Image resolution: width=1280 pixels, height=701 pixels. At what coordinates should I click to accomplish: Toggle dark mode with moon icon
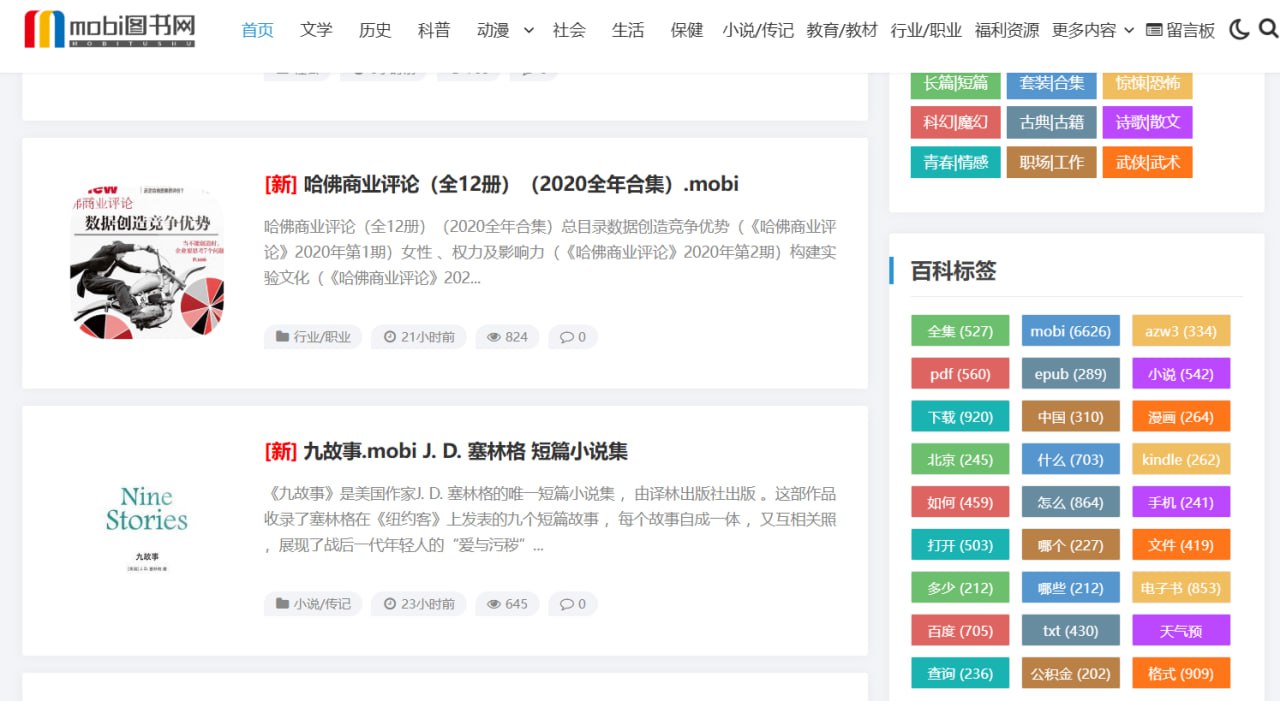pos(1239,30)
